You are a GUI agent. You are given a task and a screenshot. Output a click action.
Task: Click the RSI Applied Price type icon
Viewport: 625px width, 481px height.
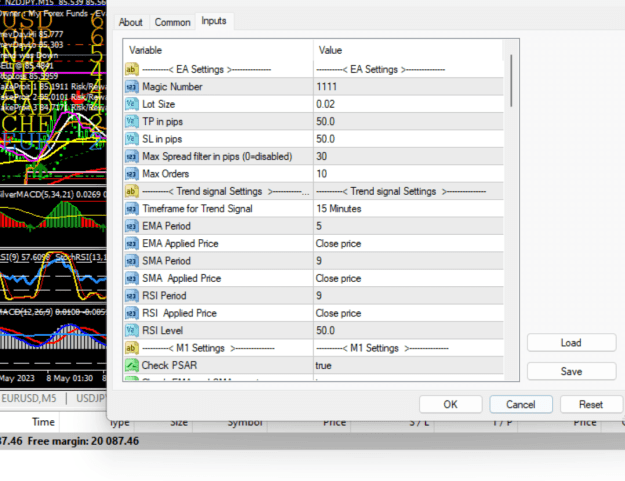pyautogui.click(x=132, y=313)
